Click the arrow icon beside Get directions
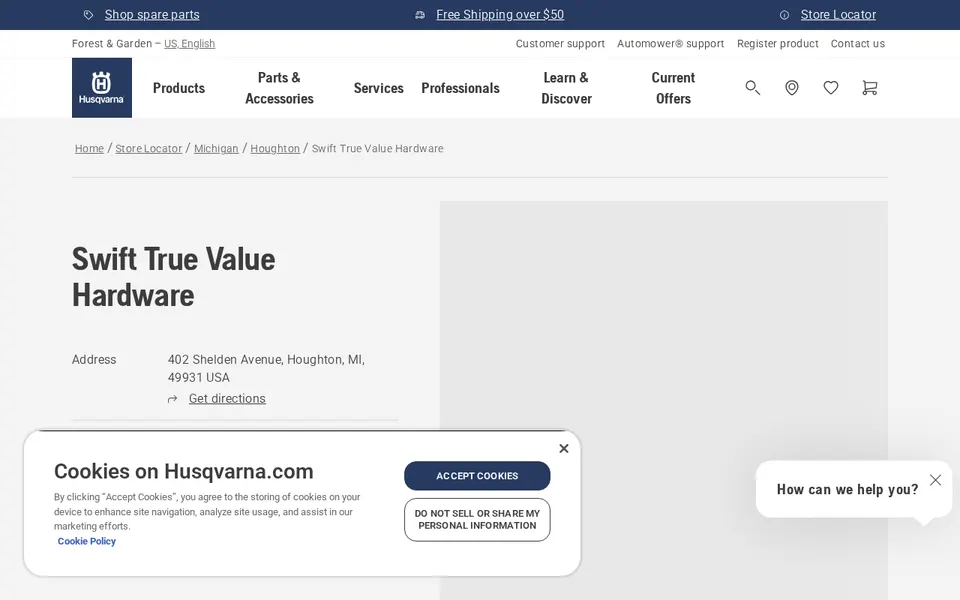 173,399
